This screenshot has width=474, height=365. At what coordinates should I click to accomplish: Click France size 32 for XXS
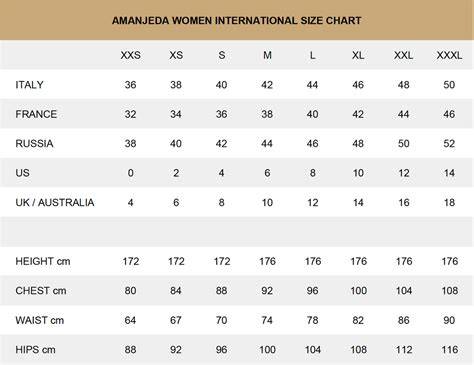130,114
